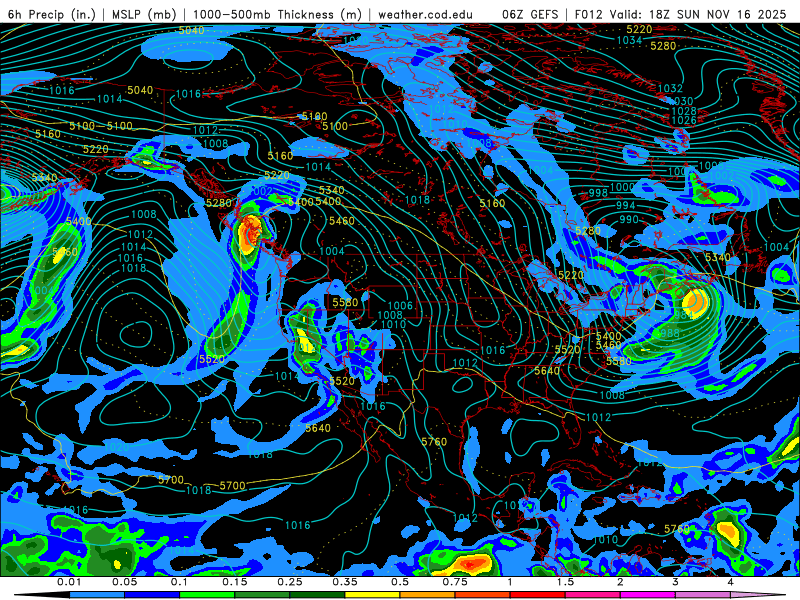The height and width of the screenshot is (600, 800).
Task: Click the 1028 isobar label
Action: [684, 111]
